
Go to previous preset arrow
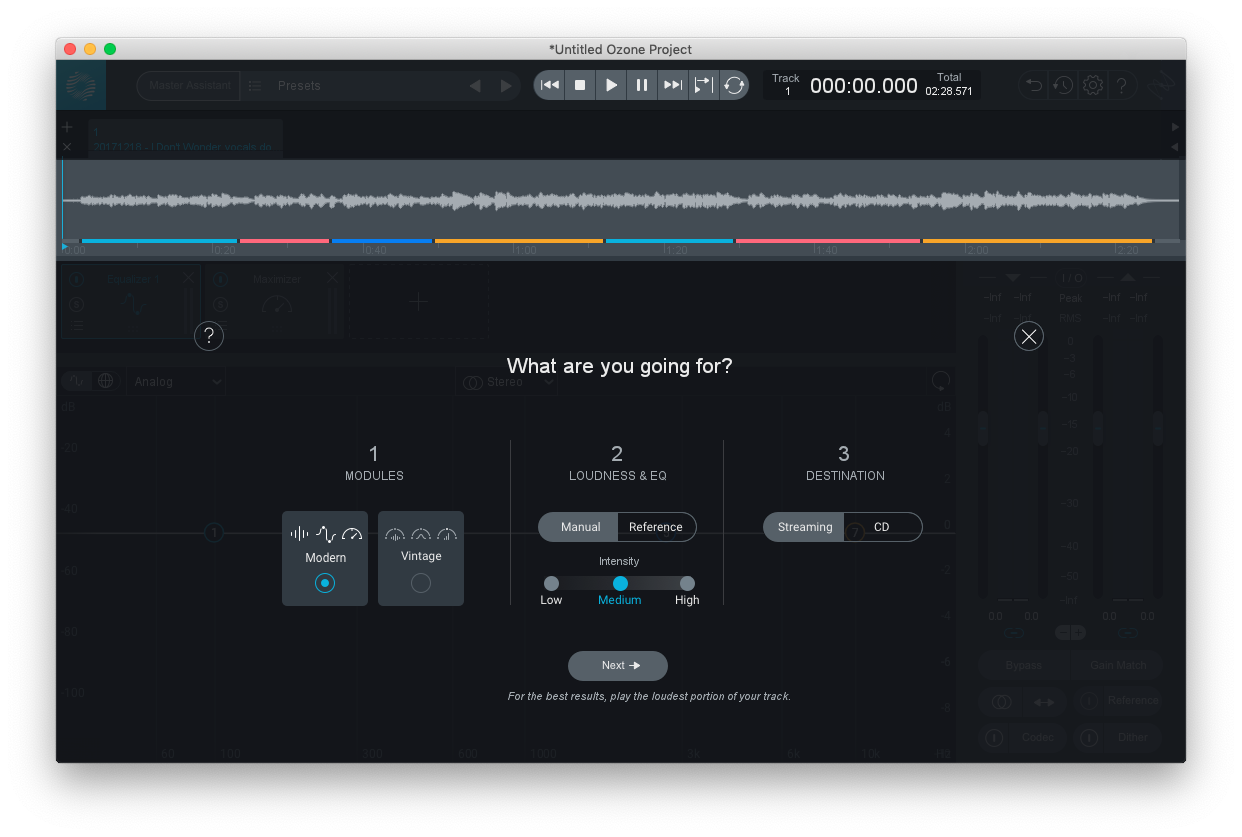pos(475,86)
